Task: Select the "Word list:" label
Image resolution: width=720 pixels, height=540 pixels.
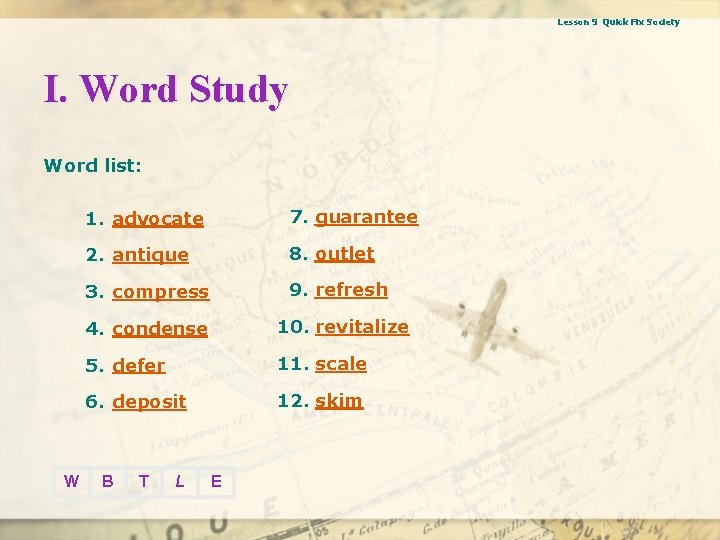Action: 93,165
